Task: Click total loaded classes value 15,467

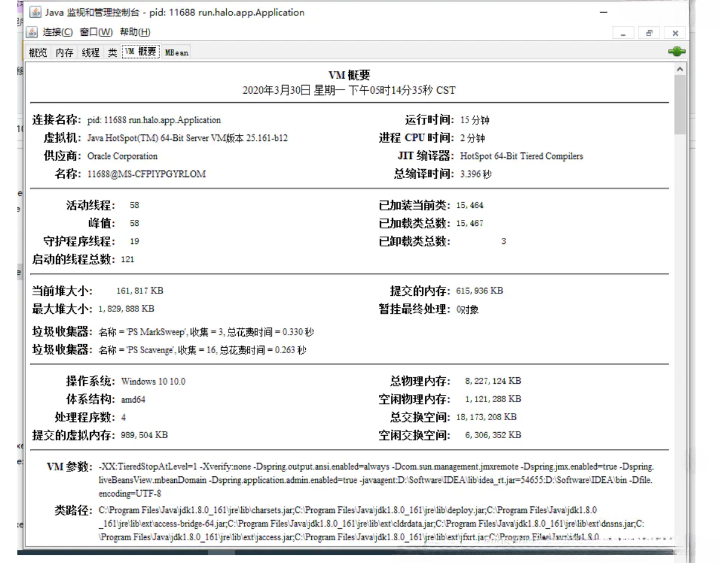Action: coord(469,223)
